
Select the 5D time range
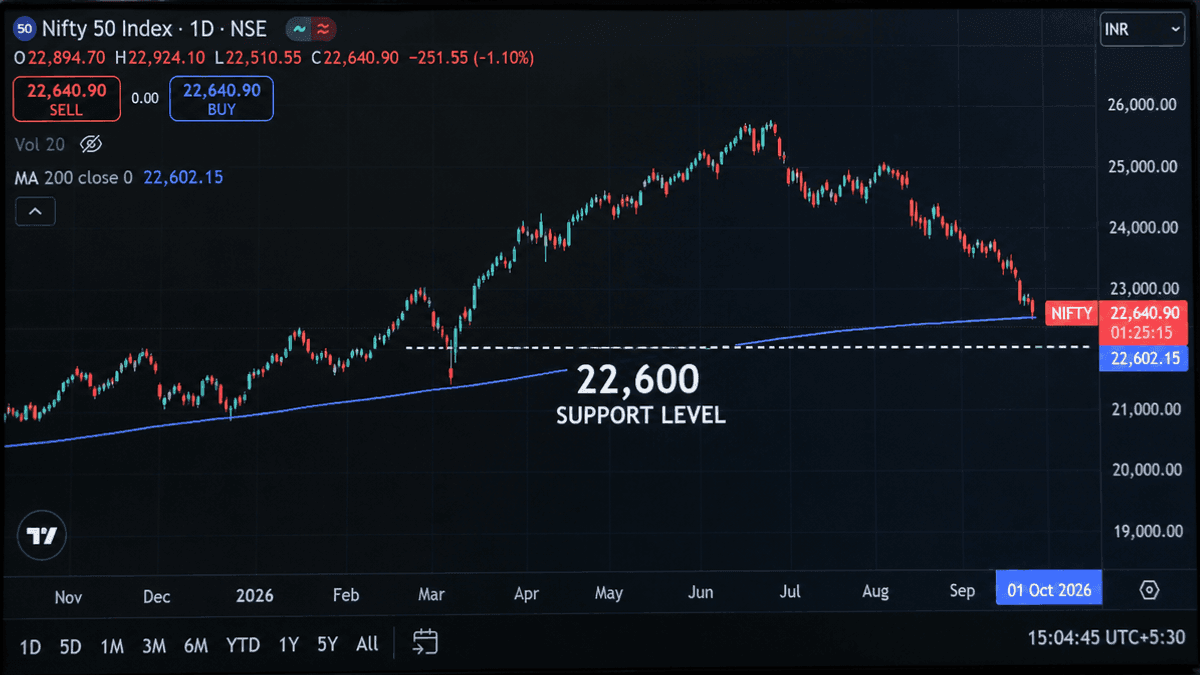tap(70, 646)
